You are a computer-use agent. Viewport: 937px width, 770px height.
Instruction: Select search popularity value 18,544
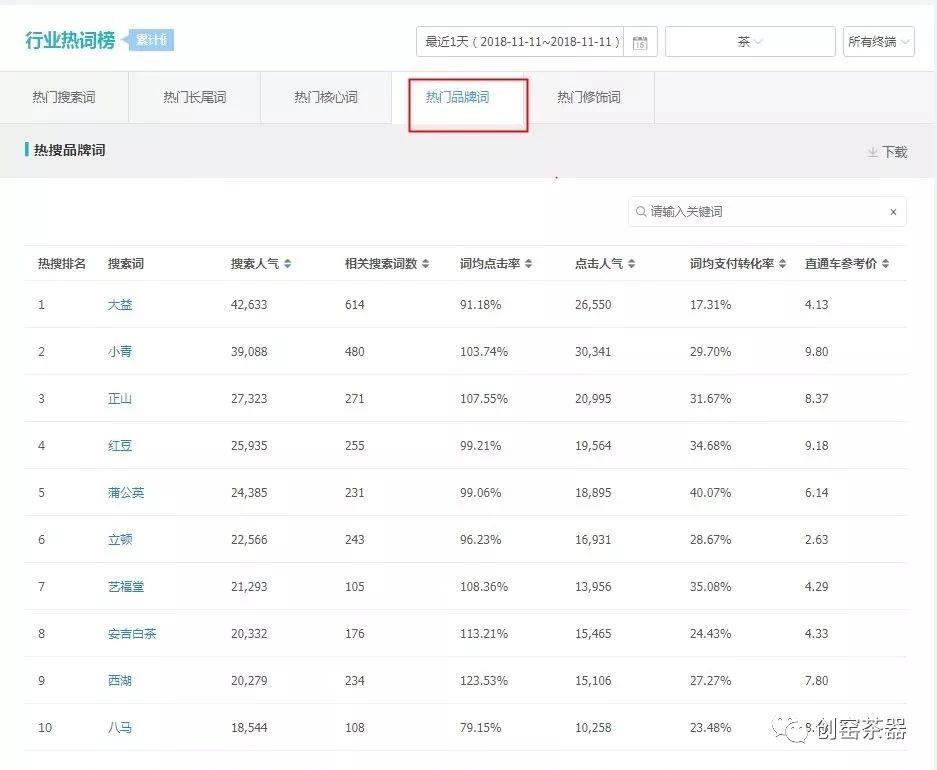coord(249,728)
